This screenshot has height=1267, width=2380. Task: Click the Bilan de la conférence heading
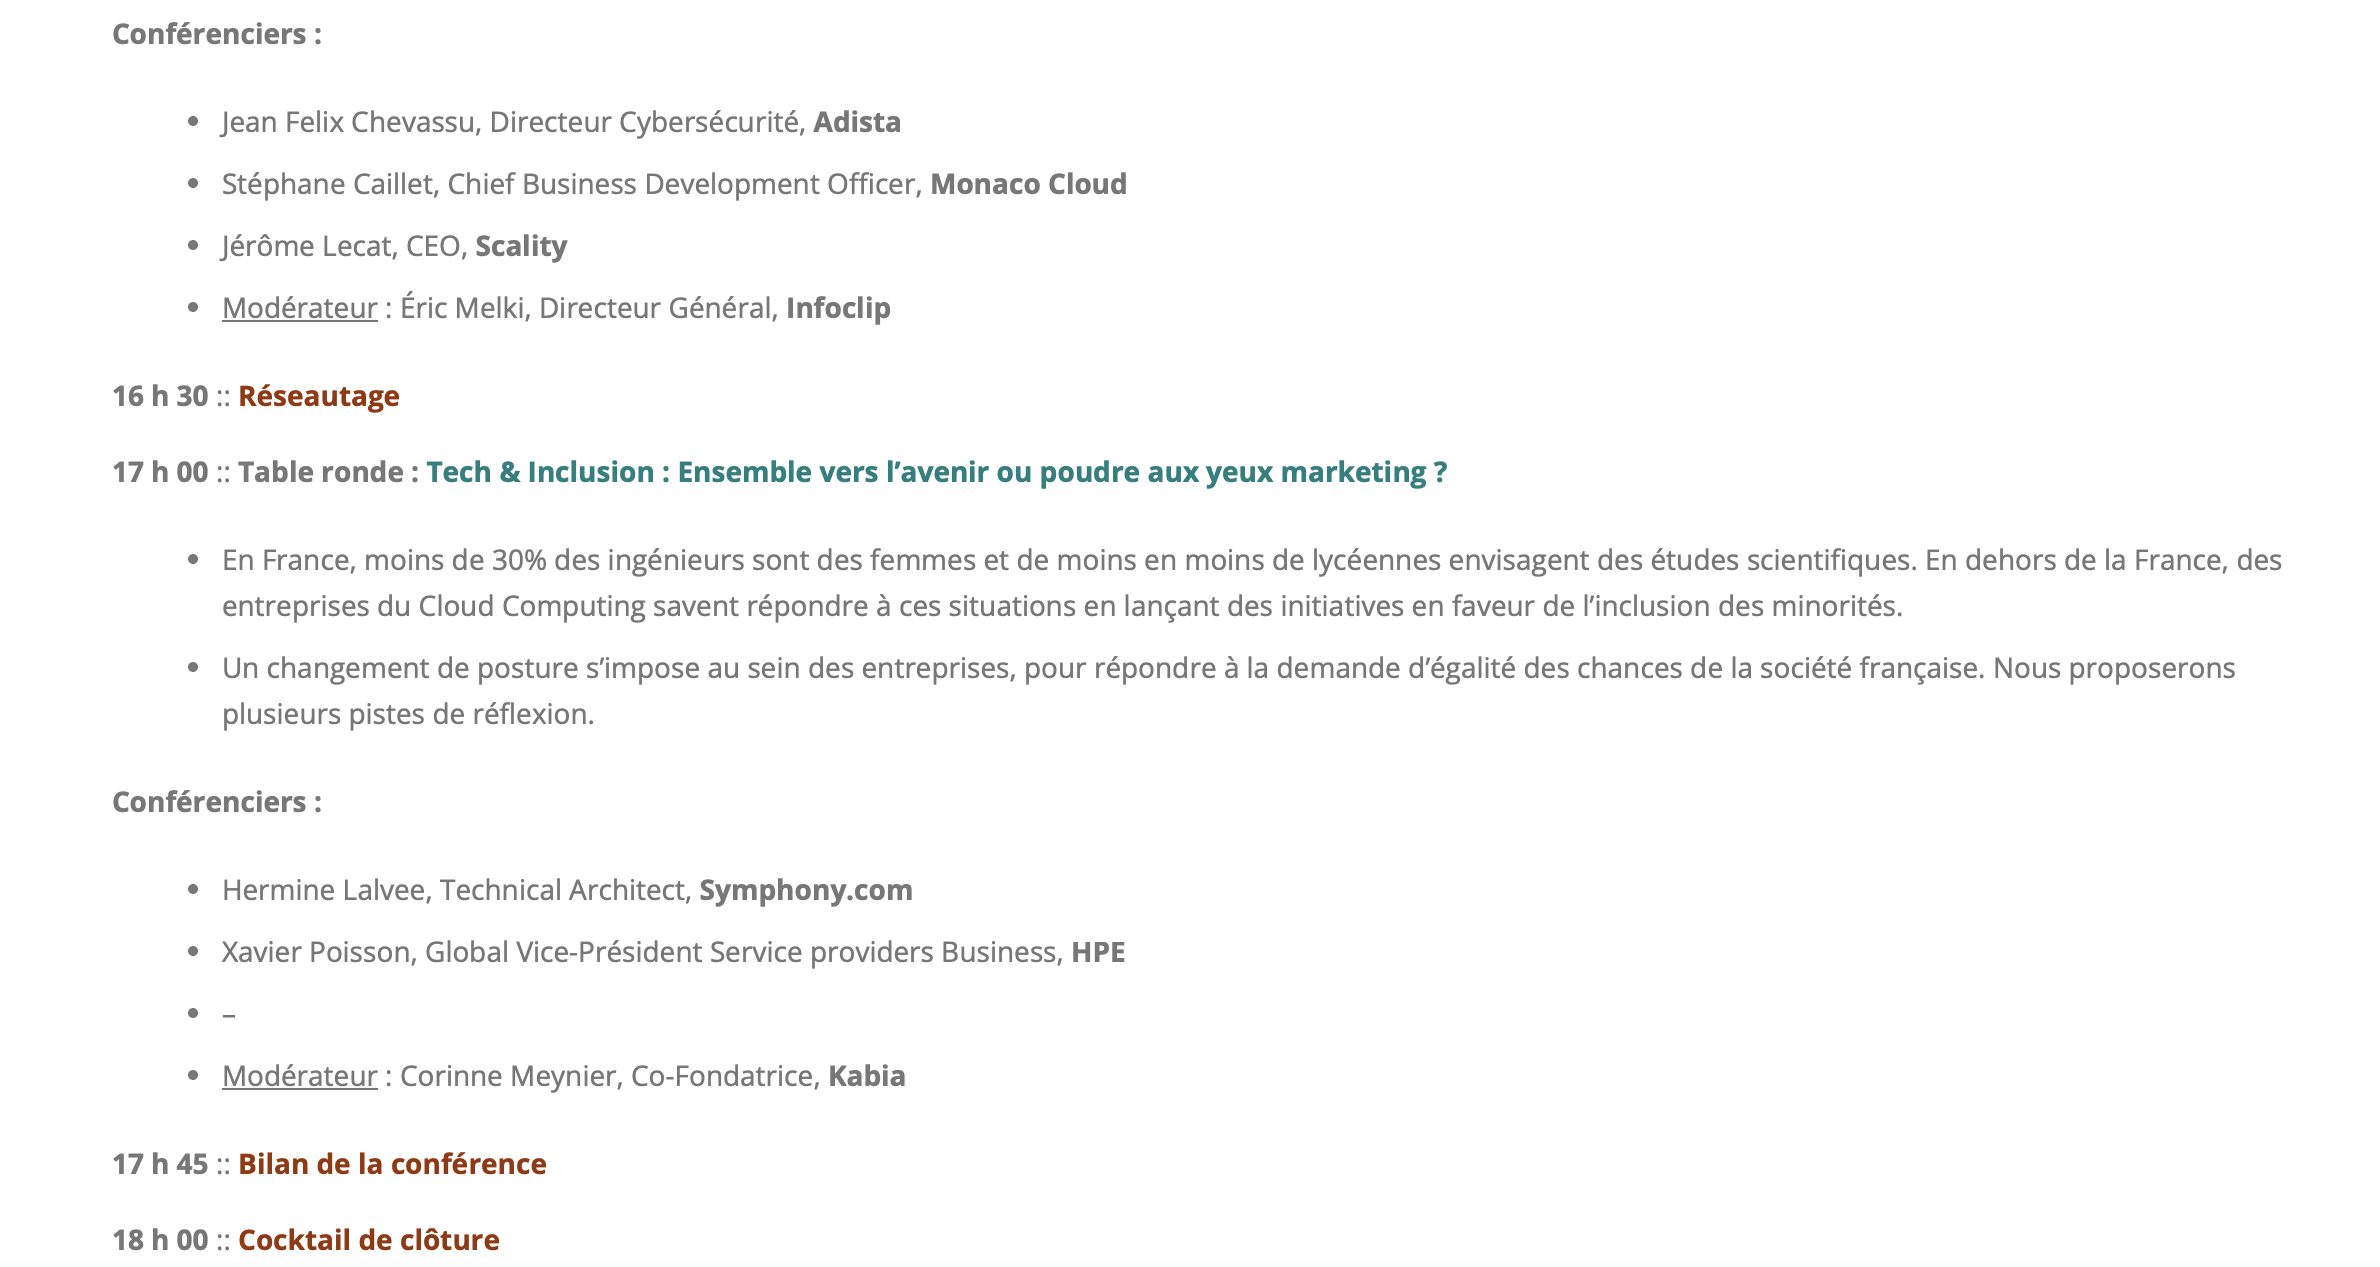point(392,1164)
